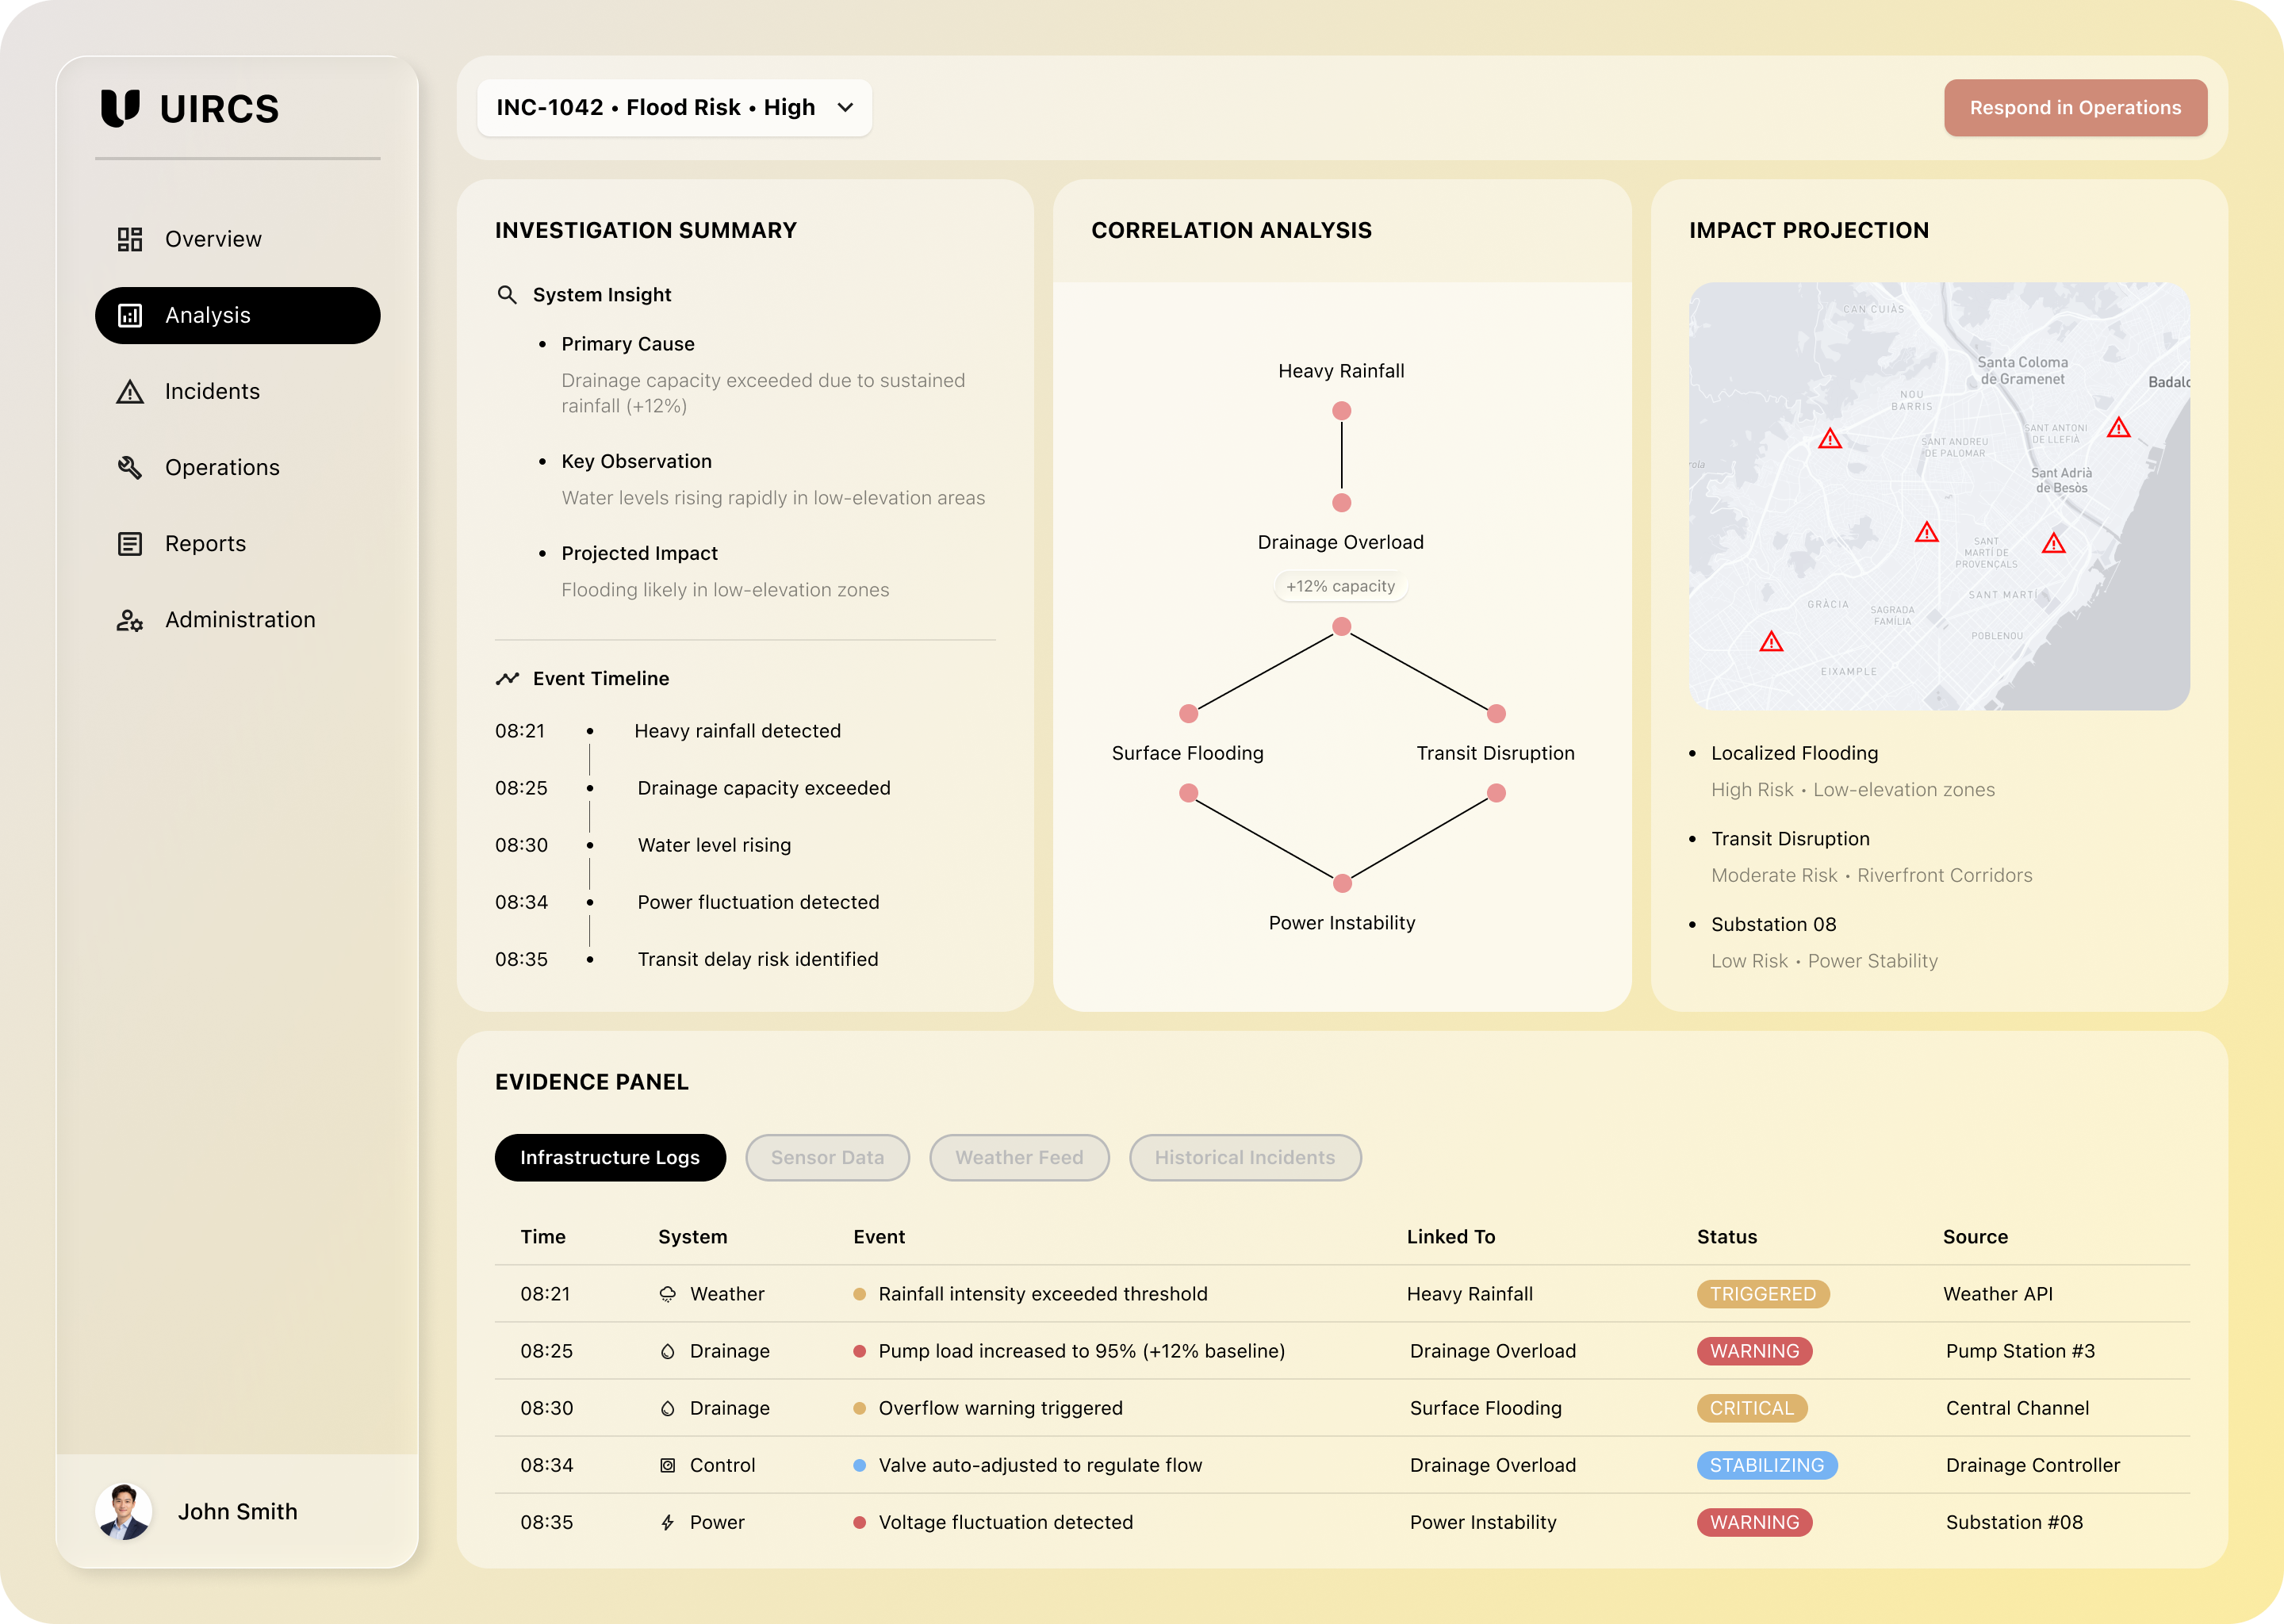This screenshot has width=2284, height=1624.
Task: Click the Incidents warning triangle icon
Action: (x=130, y=391)
